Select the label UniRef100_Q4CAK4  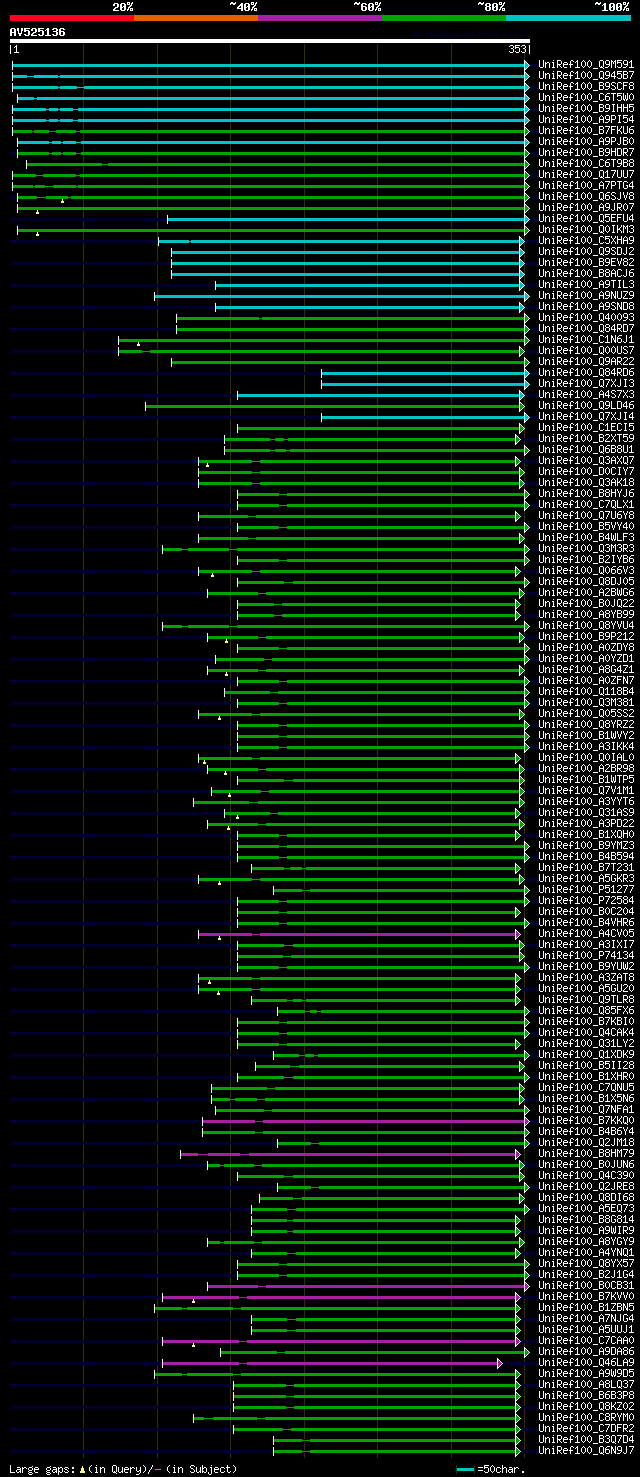click(x=586, y=1033)
